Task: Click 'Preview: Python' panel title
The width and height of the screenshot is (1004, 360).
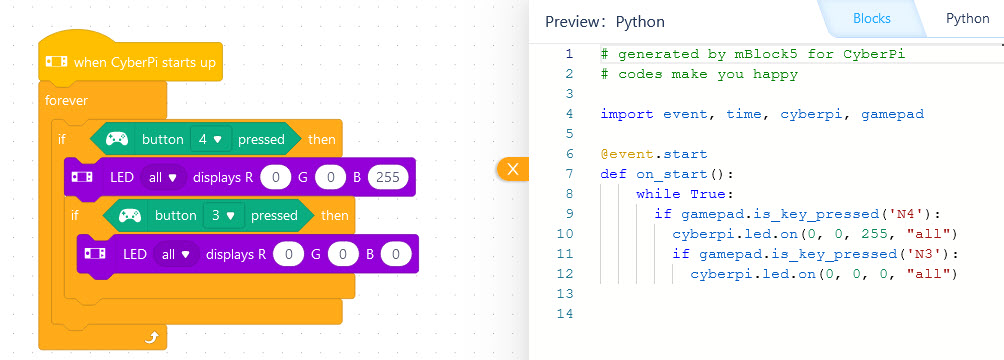Action: click(x=605, y=22)
